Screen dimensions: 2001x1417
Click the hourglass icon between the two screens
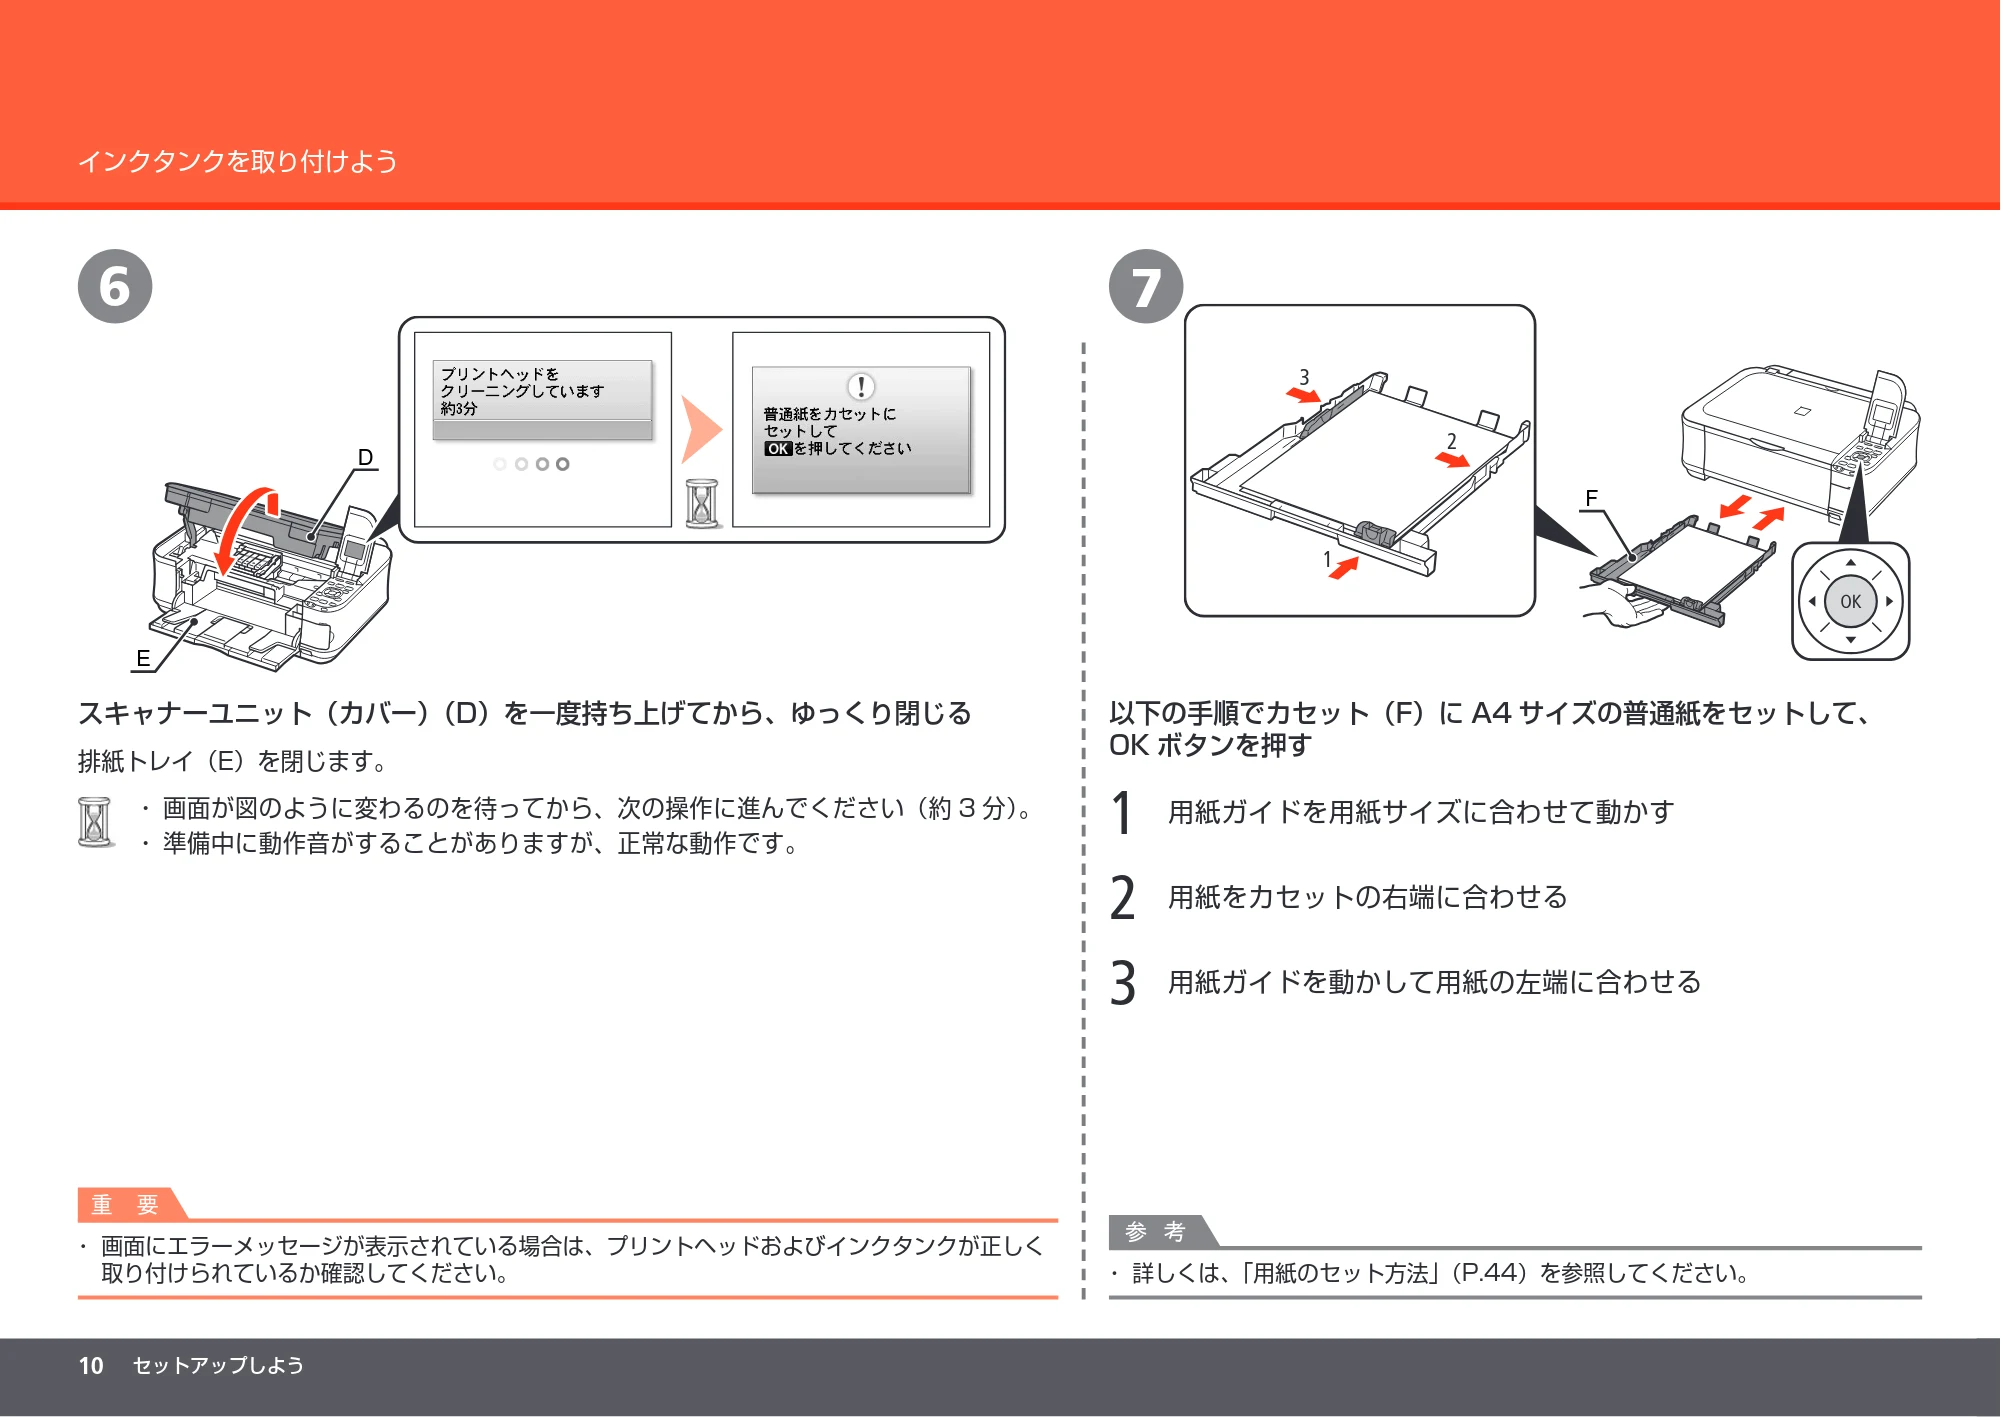[702, 504]
